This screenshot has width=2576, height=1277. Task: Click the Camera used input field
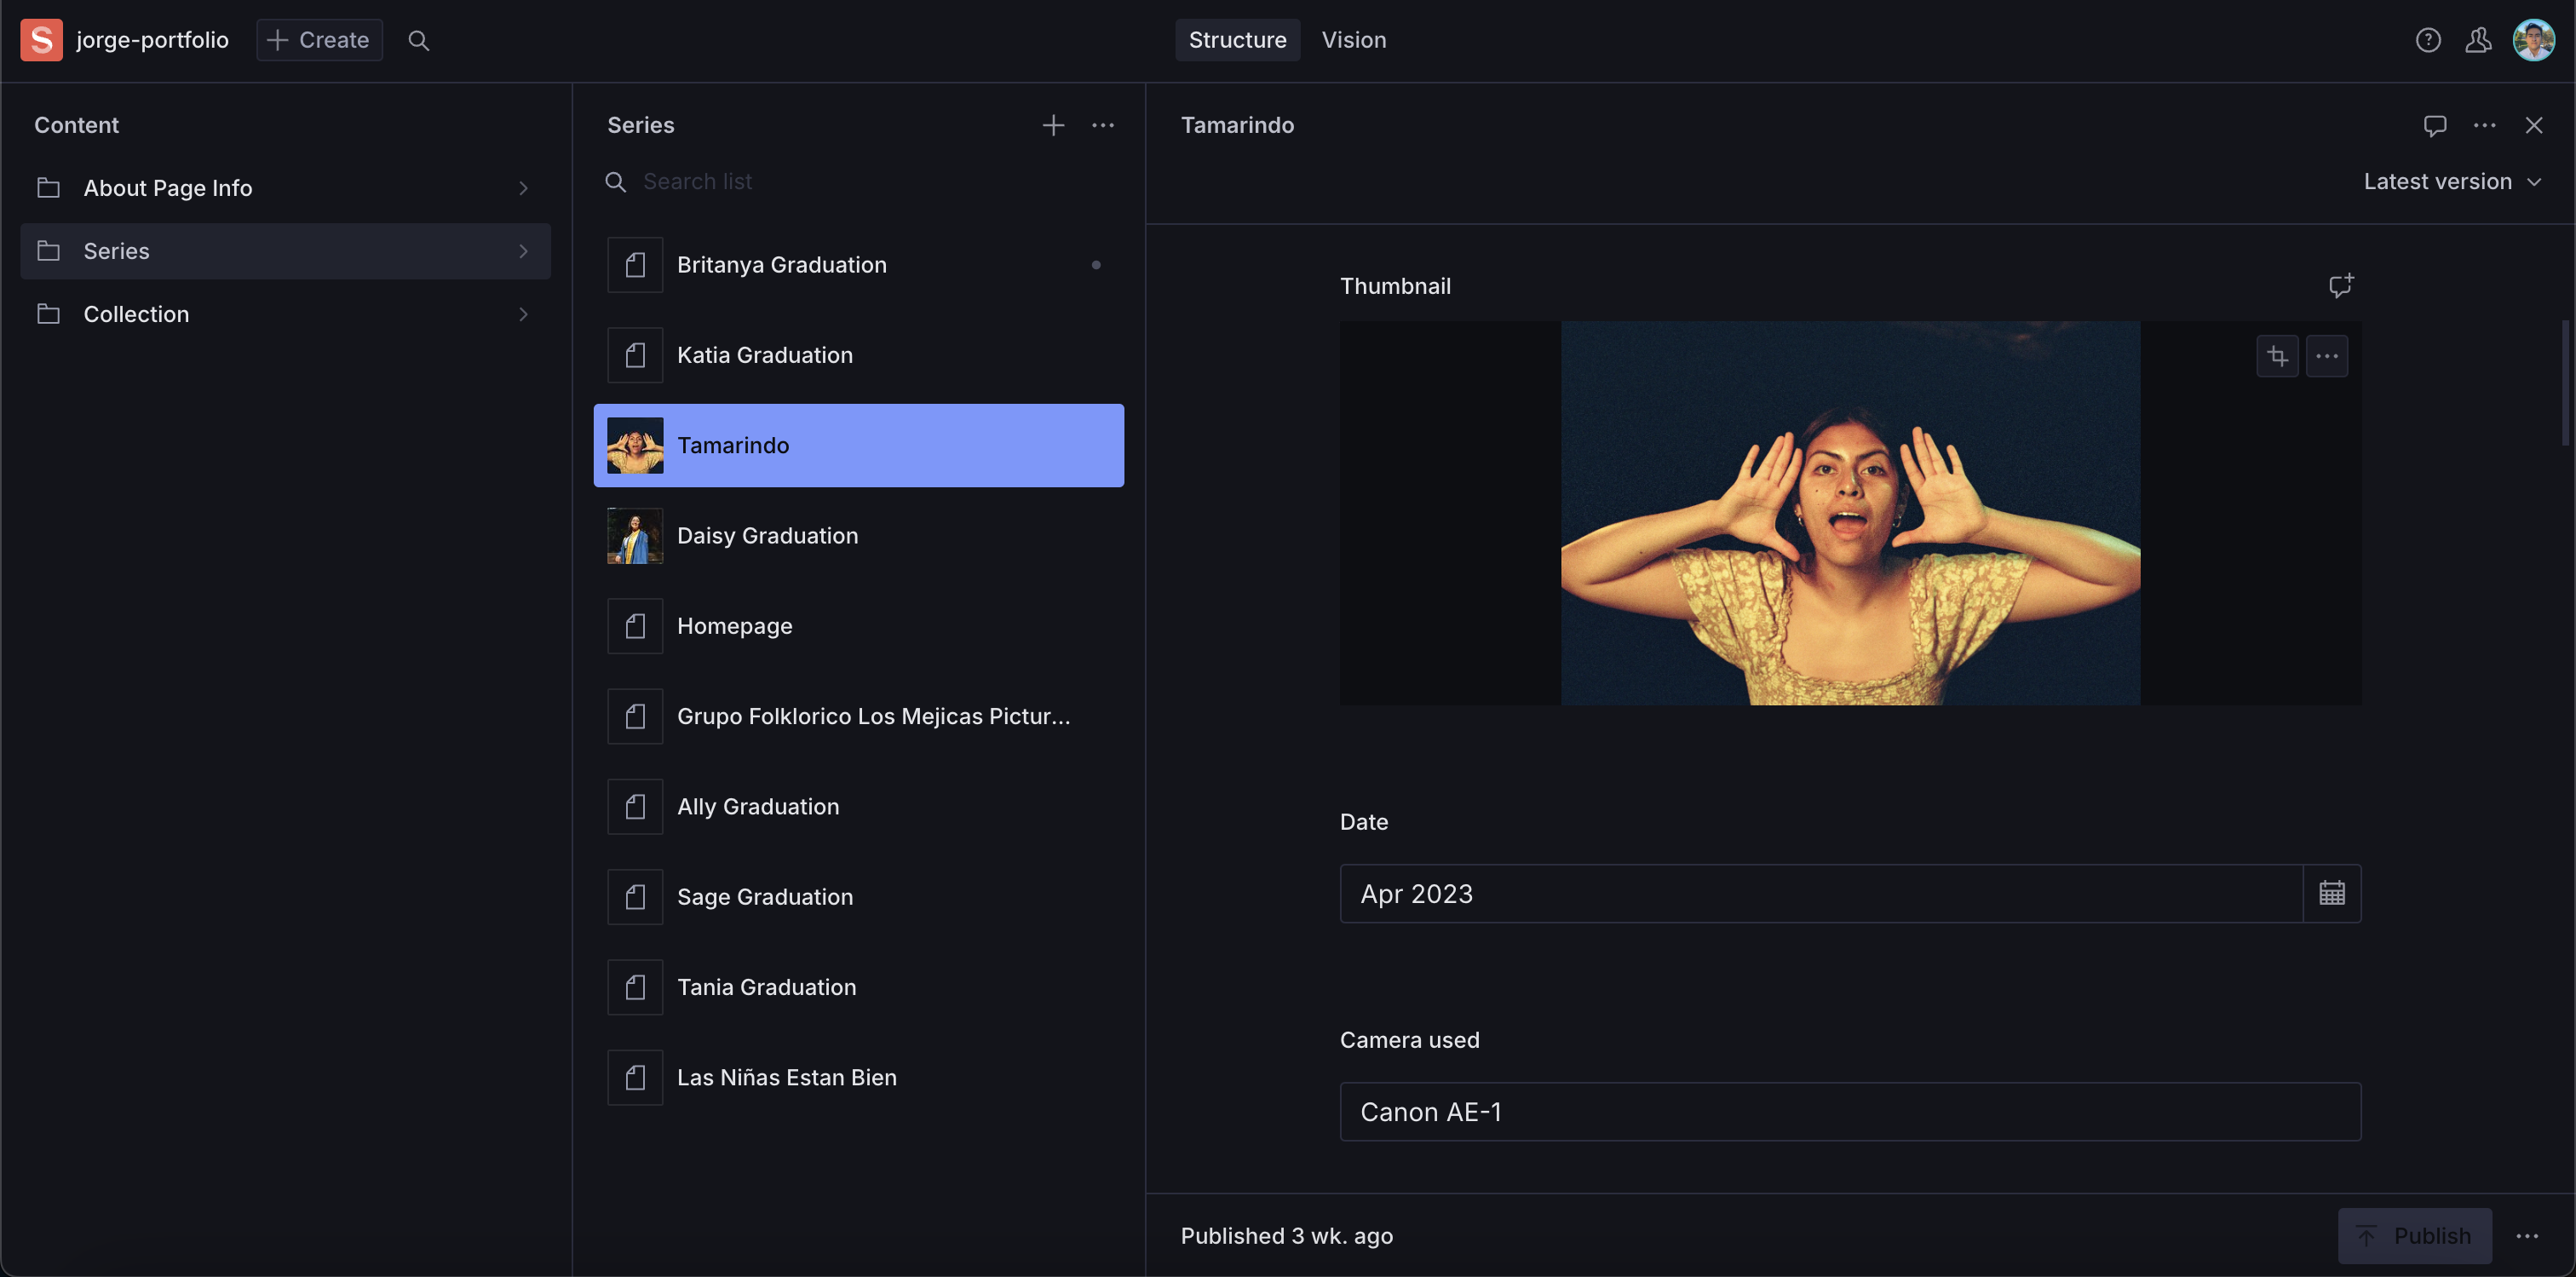tap(1850, 1111)
